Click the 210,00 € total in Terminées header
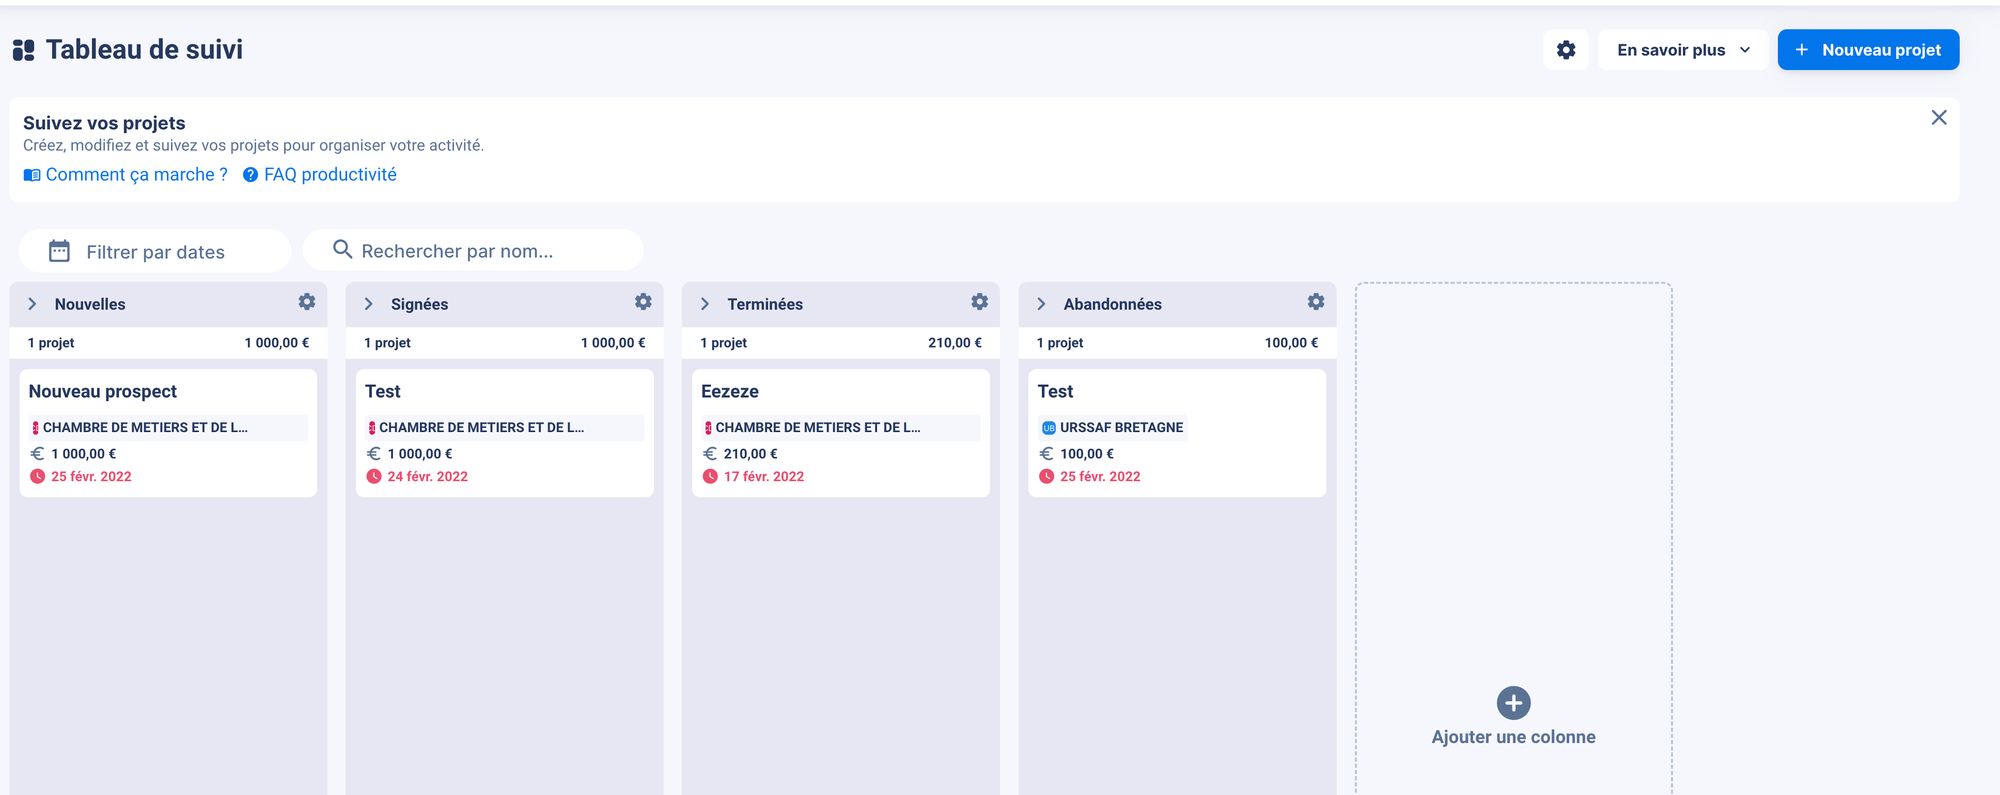The image size is (2000, 795). 955,343
